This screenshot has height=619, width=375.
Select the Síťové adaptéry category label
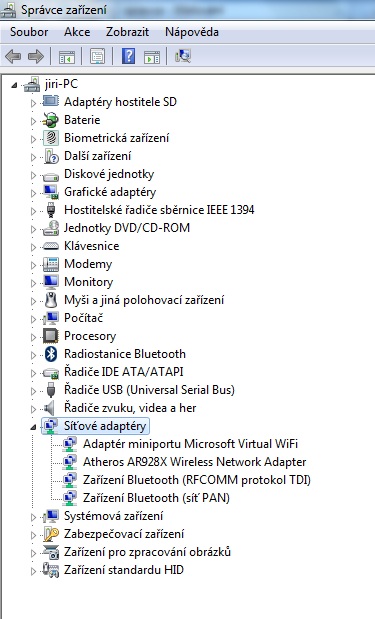(105, 426)
